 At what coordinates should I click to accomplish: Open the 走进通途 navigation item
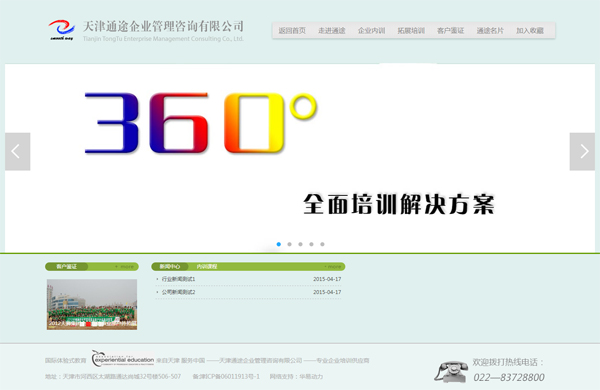click(332, 31)
